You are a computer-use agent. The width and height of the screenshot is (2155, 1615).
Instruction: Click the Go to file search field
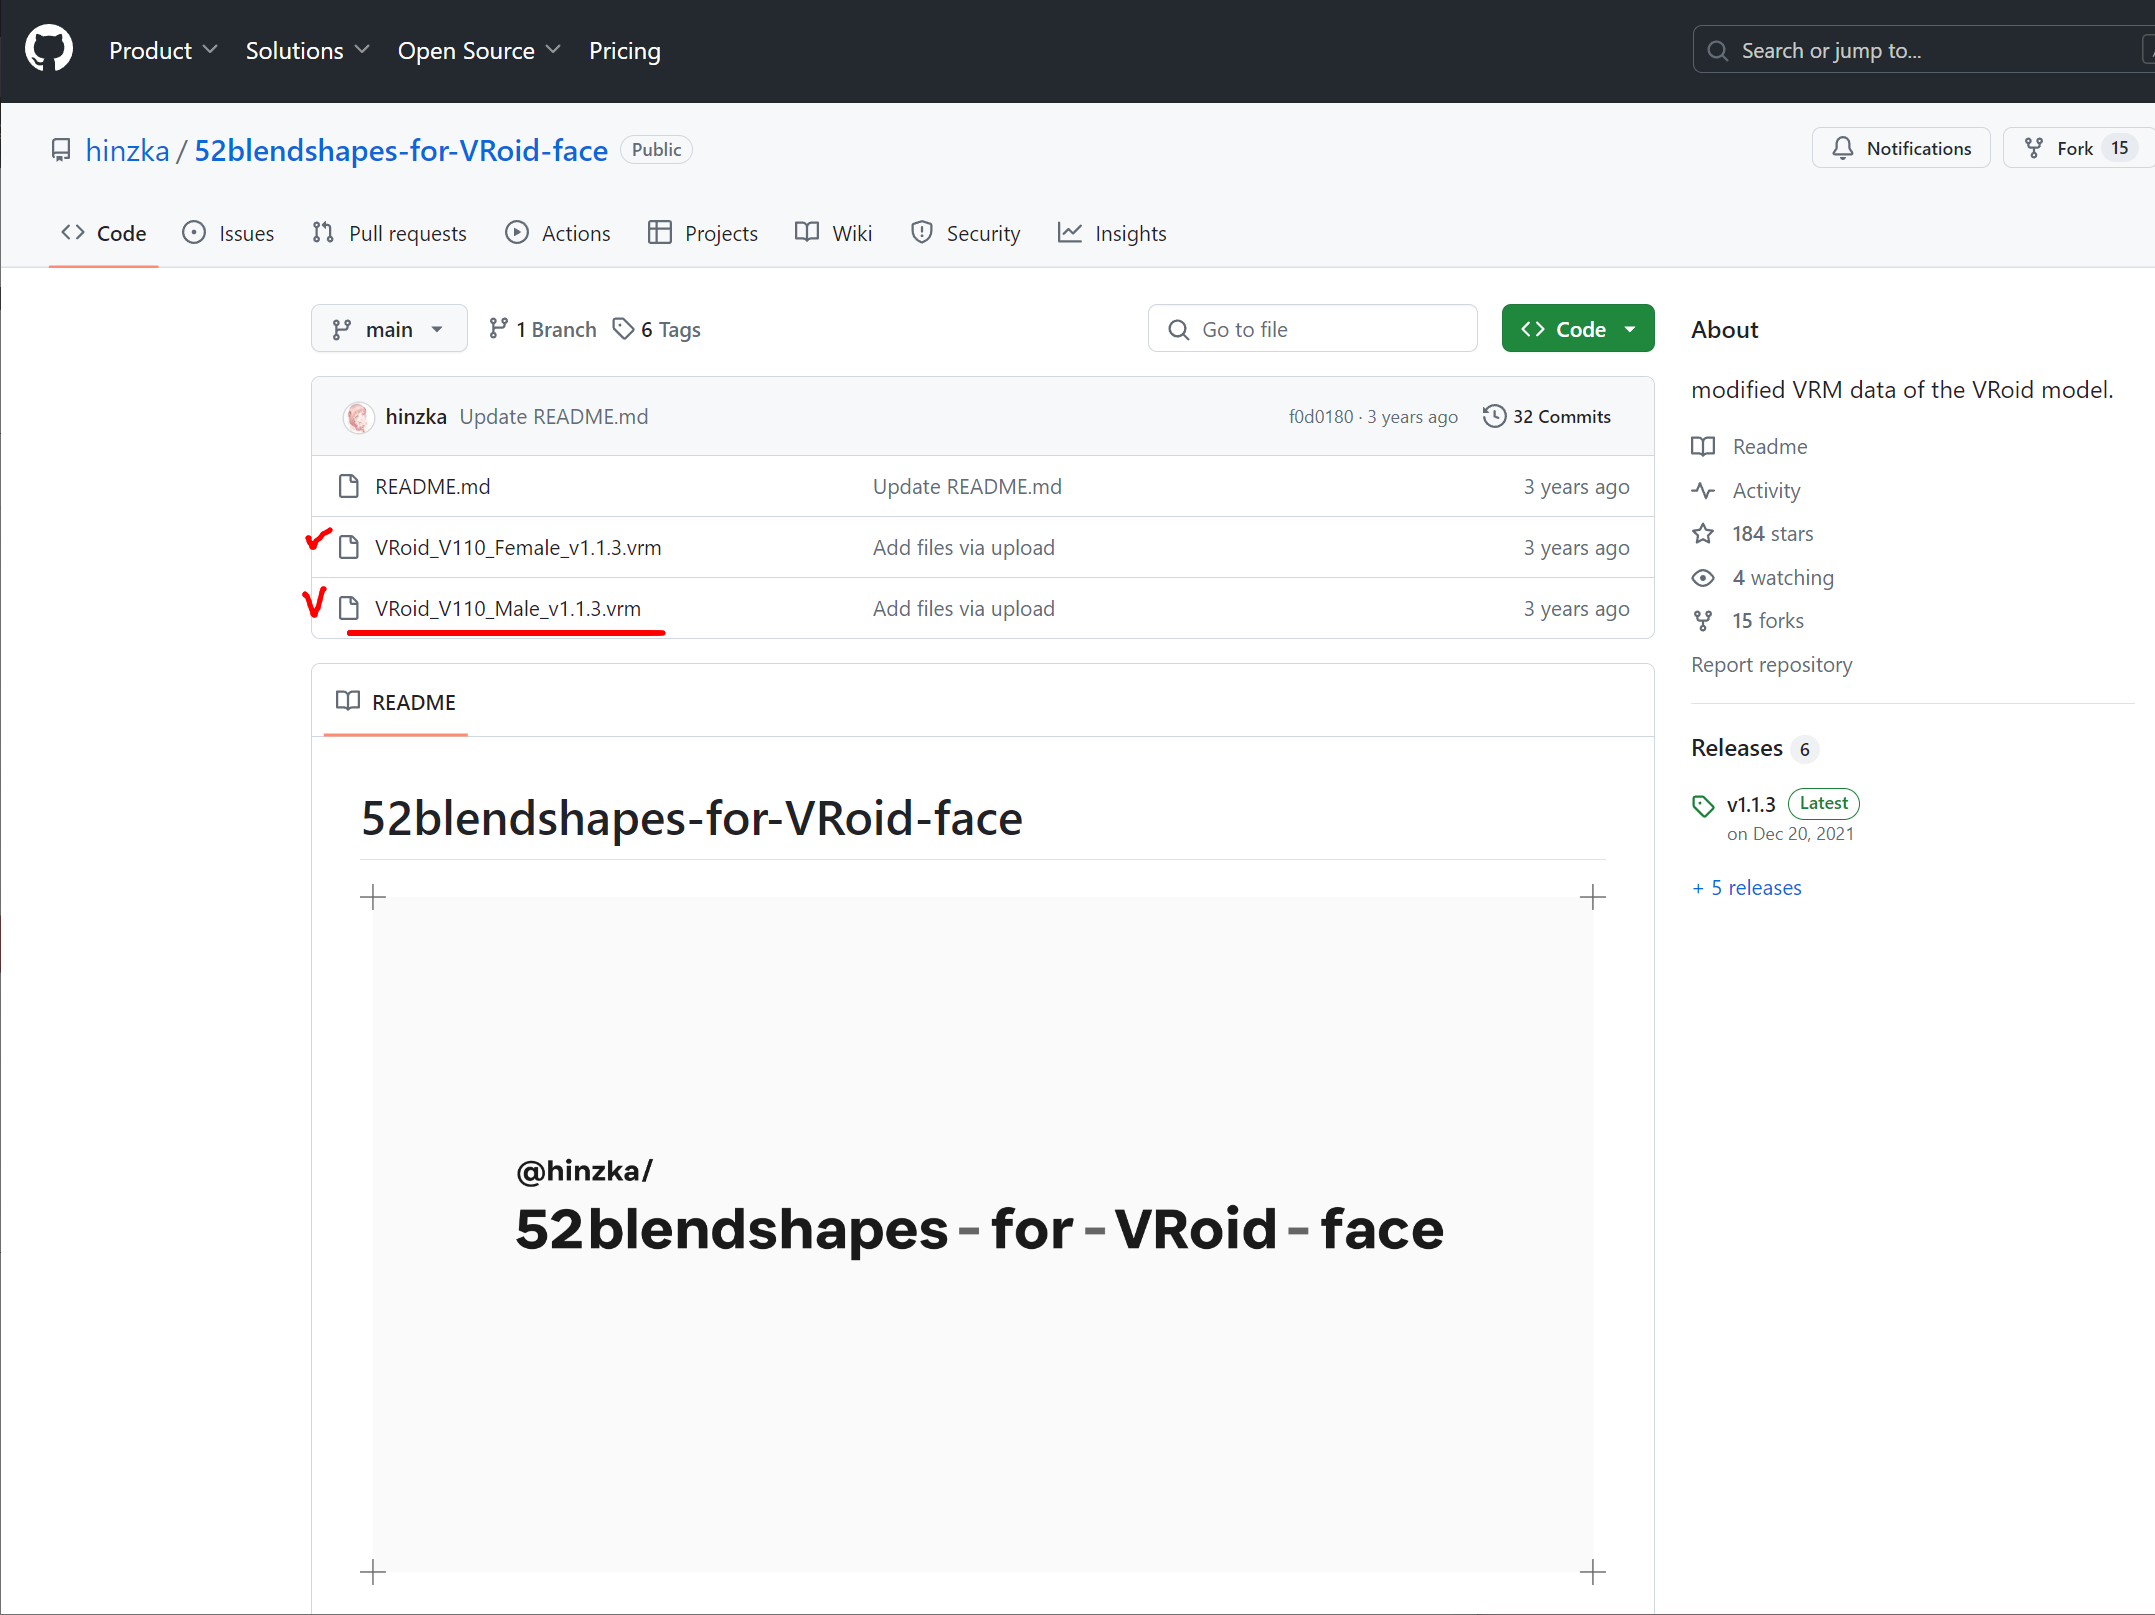[x=1312, y=329]
